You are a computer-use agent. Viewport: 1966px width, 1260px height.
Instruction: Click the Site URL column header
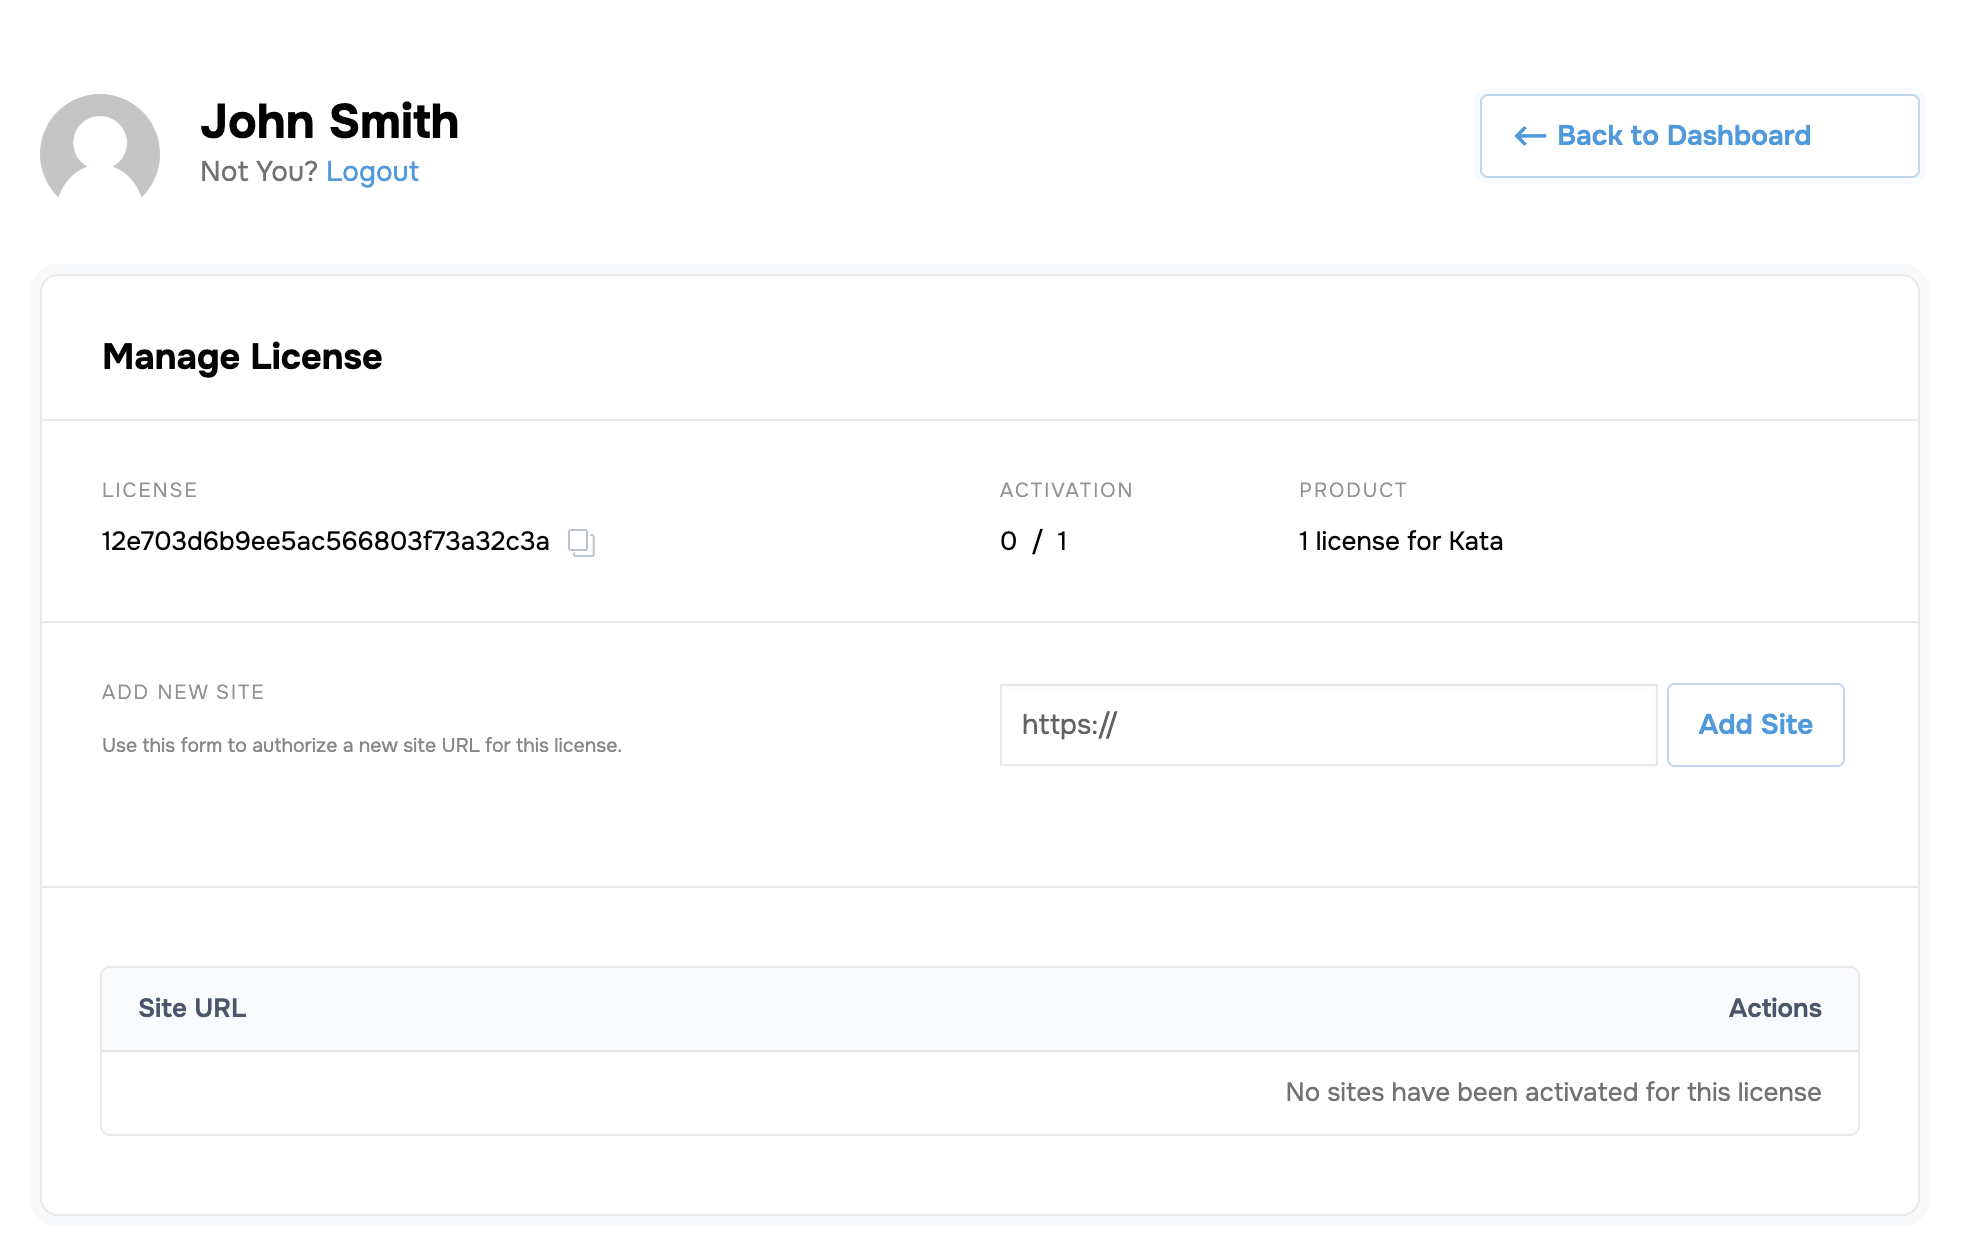point(192,1008)
